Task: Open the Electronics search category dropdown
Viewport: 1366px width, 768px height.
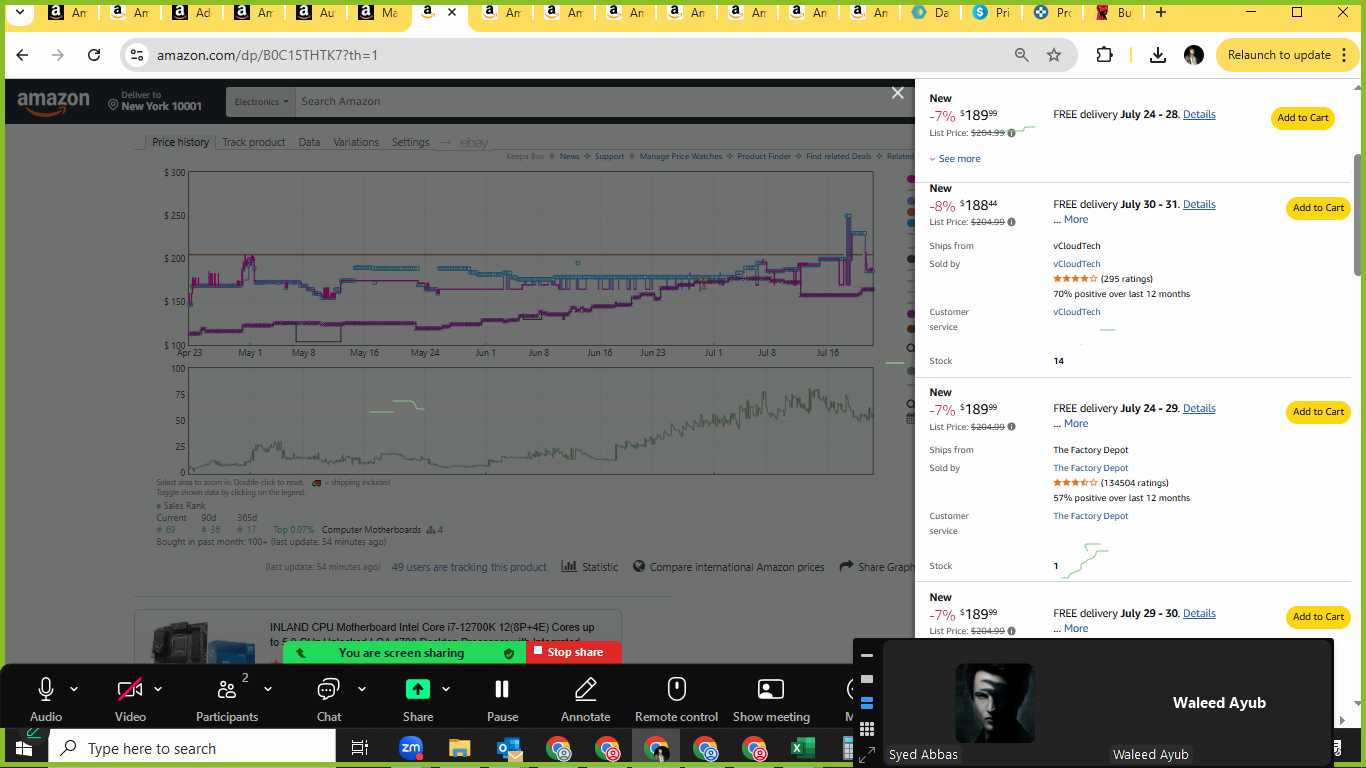Action: (x=261, y=101)
